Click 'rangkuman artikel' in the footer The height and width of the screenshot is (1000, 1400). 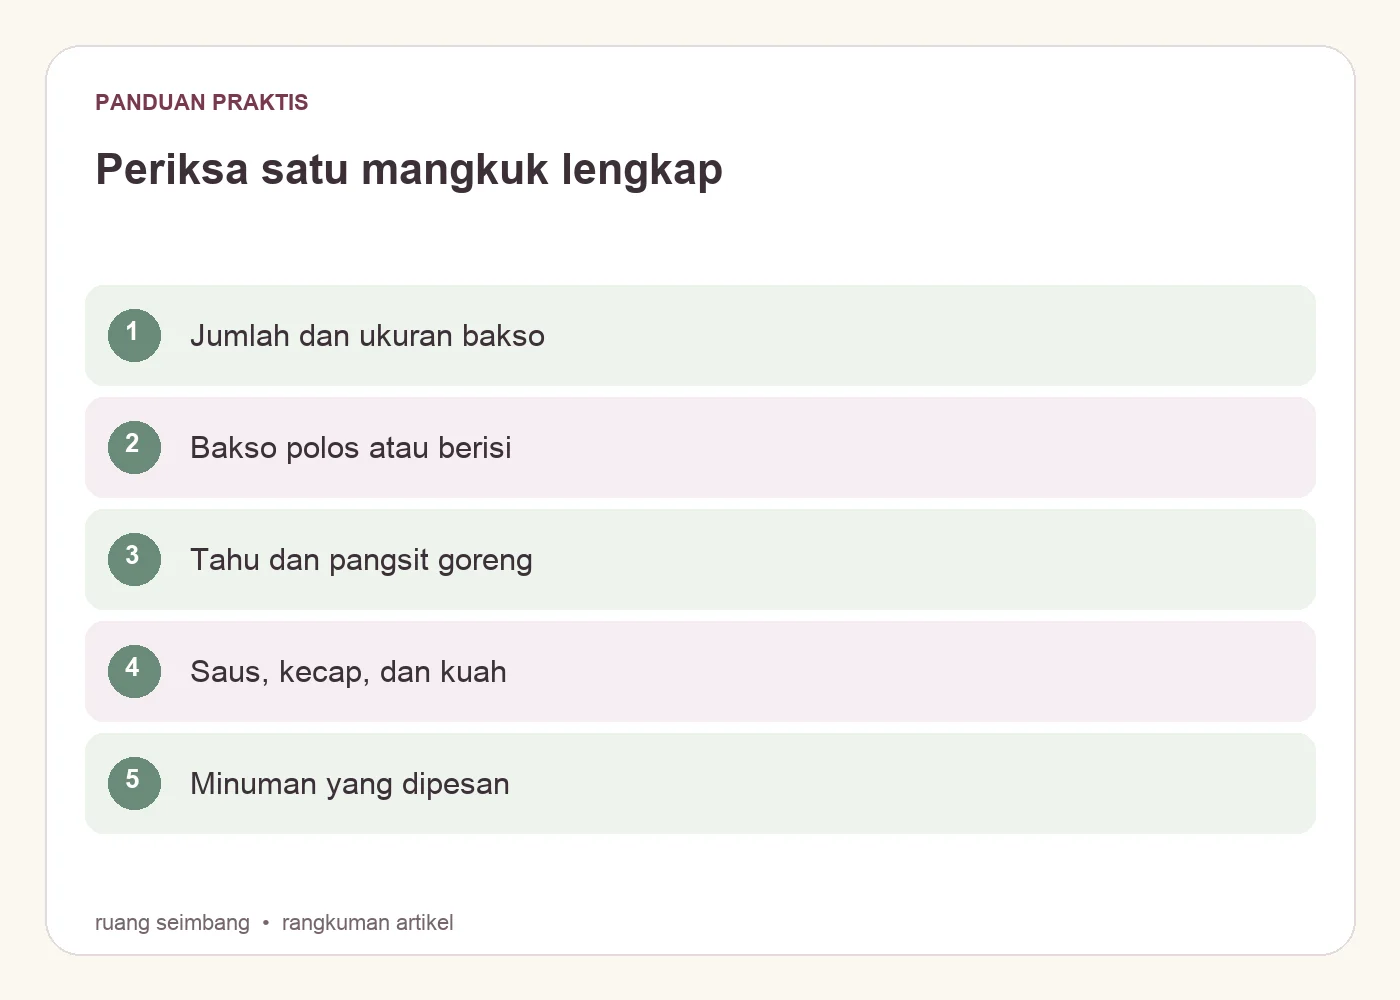click(367, 922)
